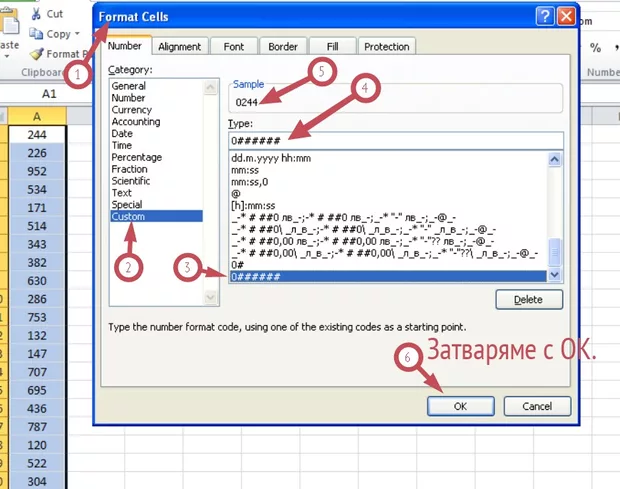Click the Name Box showing A1

pos(47,94)
